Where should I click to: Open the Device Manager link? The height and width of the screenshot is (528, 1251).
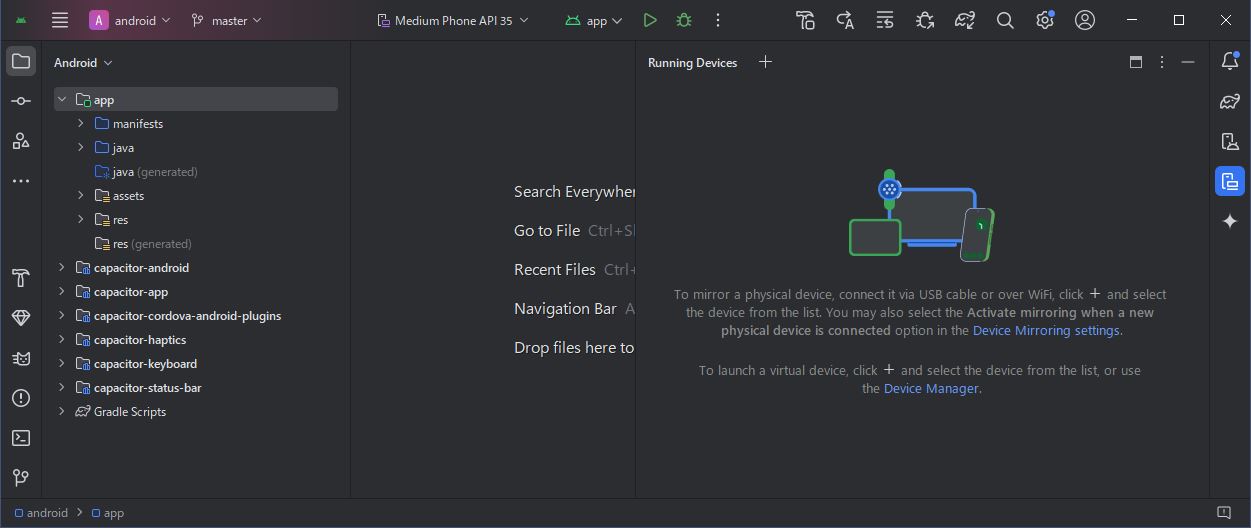point(931,388)
